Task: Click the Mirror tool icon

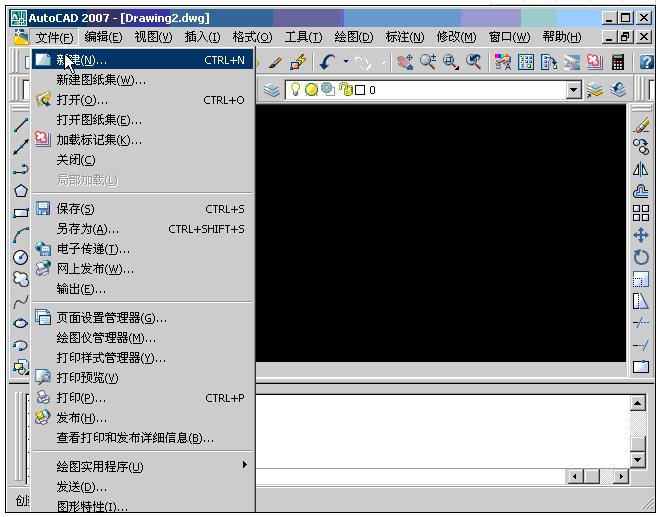Action: point(641,169)
